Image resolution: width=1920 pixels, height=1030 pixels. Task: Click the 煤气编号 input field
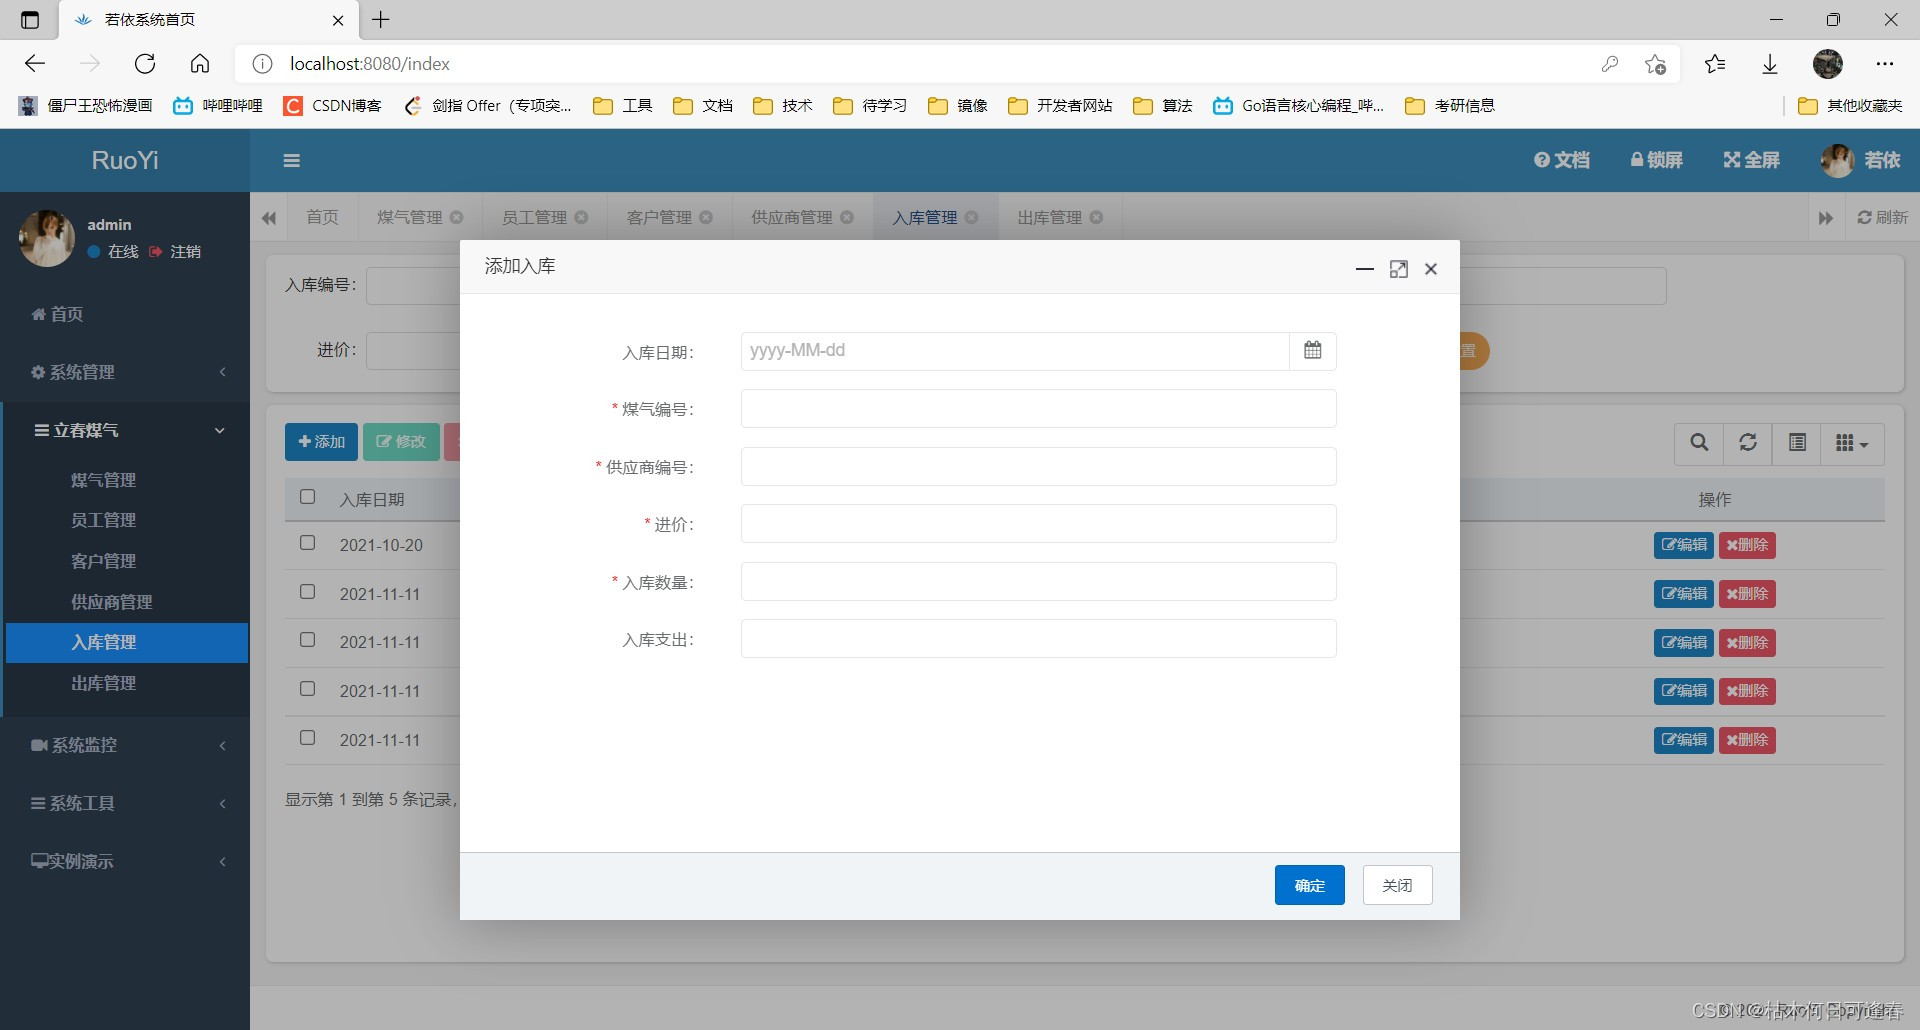[x=1038, y=408]
